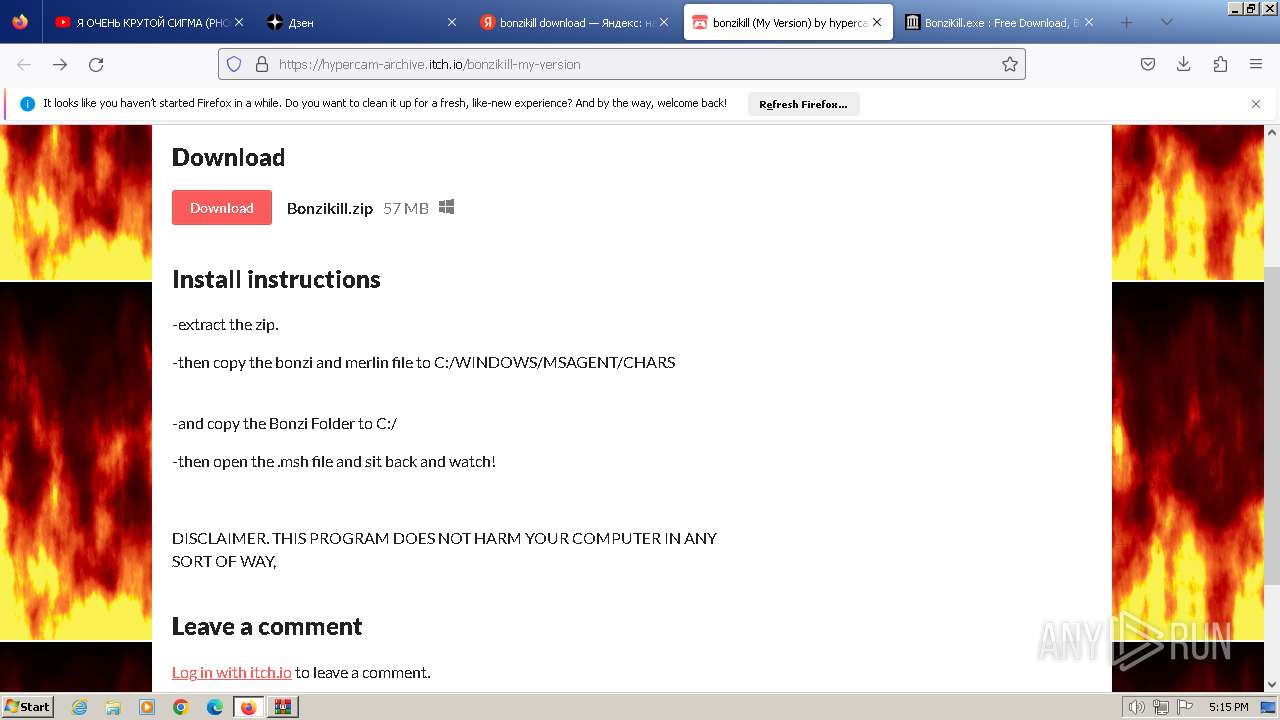Close the Яндекс search tab
1280x720 pixels.
[663, 22]
